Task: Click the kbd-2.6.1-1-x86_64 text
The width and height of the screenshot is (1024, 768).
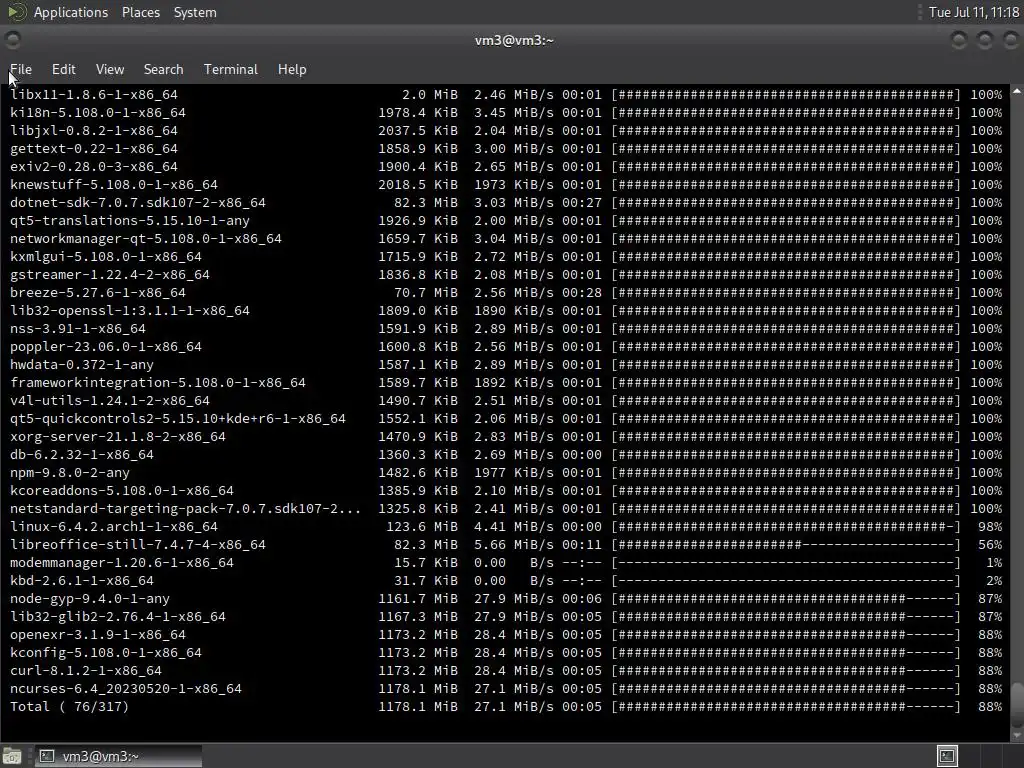Action: pos(82,581)
